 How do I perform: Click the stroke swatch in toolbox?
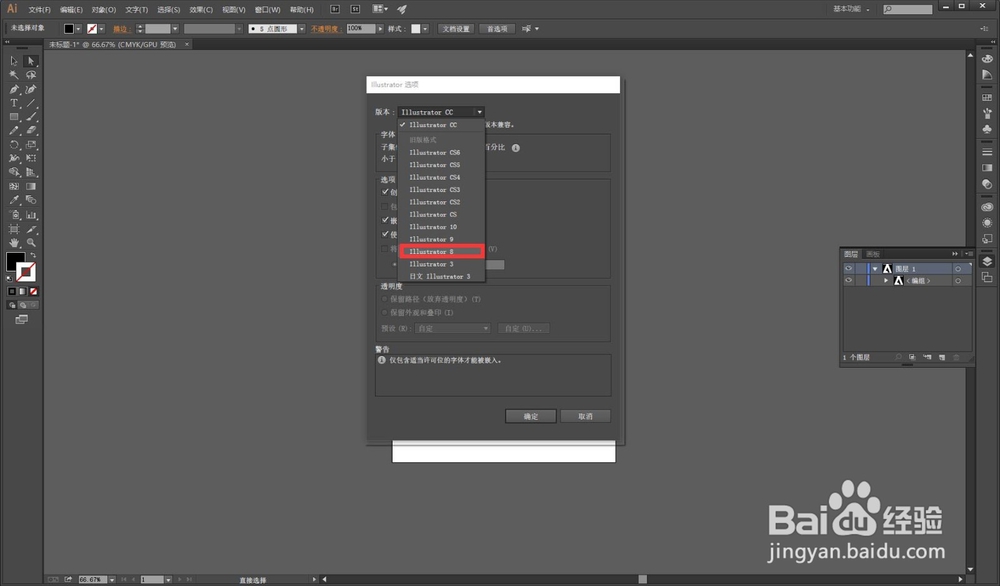pyautogui.click(x=26, y=272)
